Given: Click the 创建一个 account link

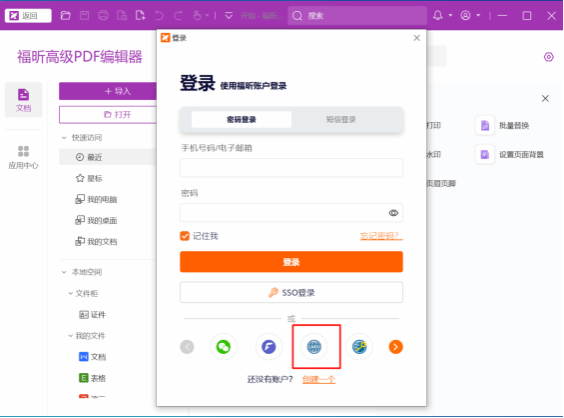Looking at the screenshot, I should click(319, 379).
